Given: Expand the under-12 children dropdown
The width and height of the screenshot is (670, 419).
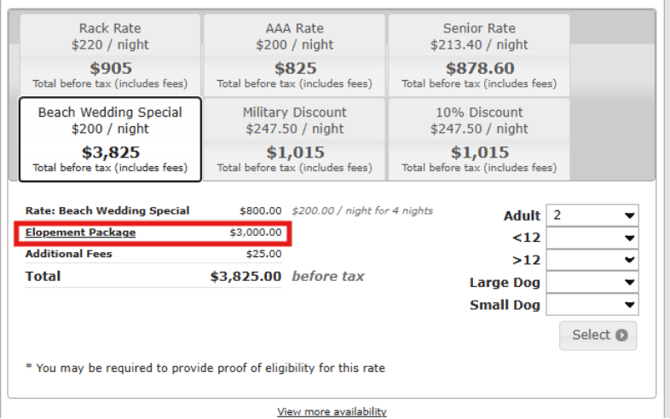Looking at the screenshot, I should [592, 238].
